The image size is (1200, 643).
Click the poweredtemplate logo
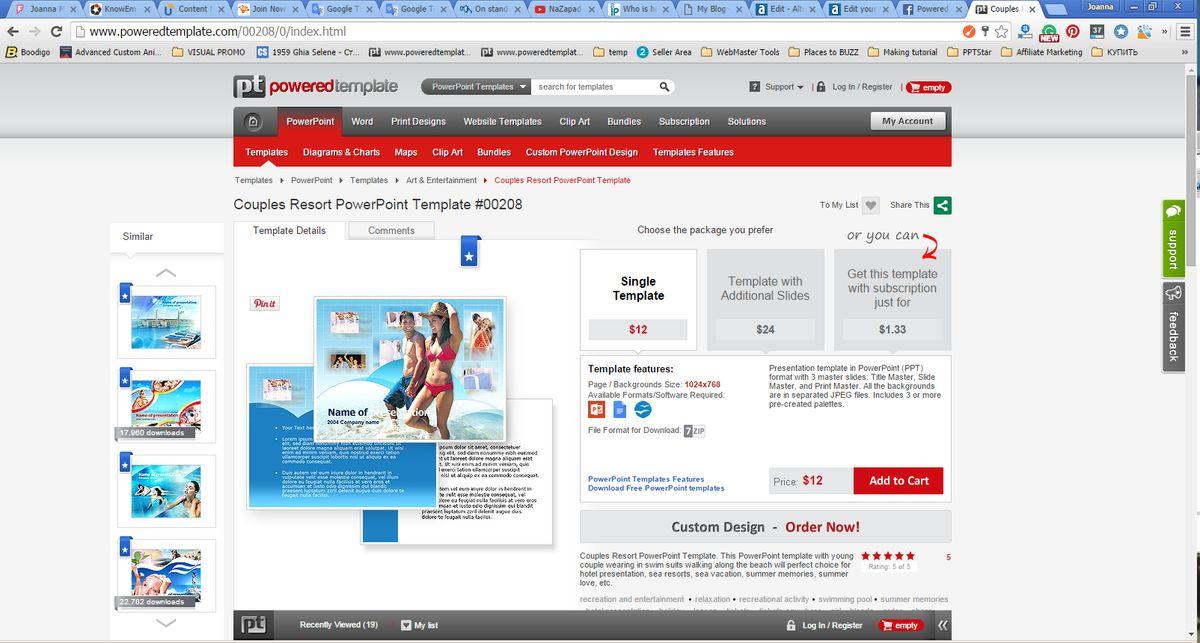(x=316, y=87)
